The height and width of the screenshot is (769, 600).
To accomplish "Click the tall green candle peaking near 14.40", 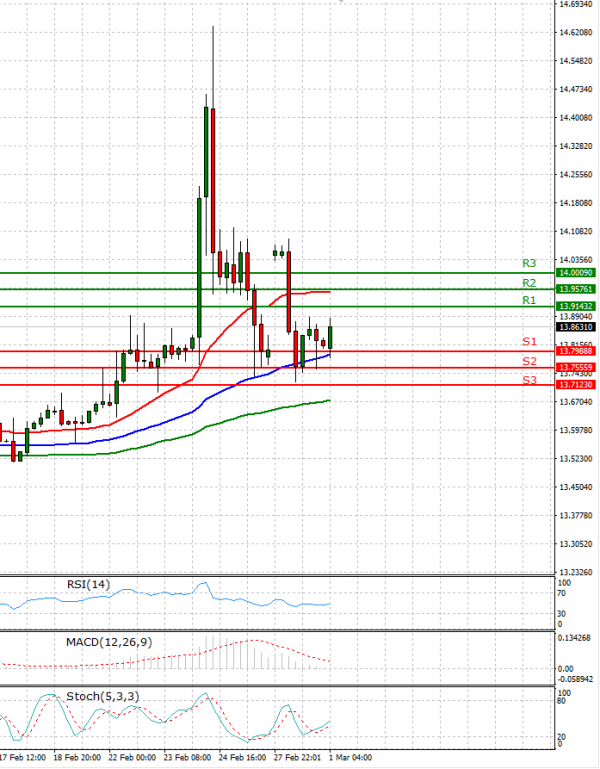I will point(206,152).
